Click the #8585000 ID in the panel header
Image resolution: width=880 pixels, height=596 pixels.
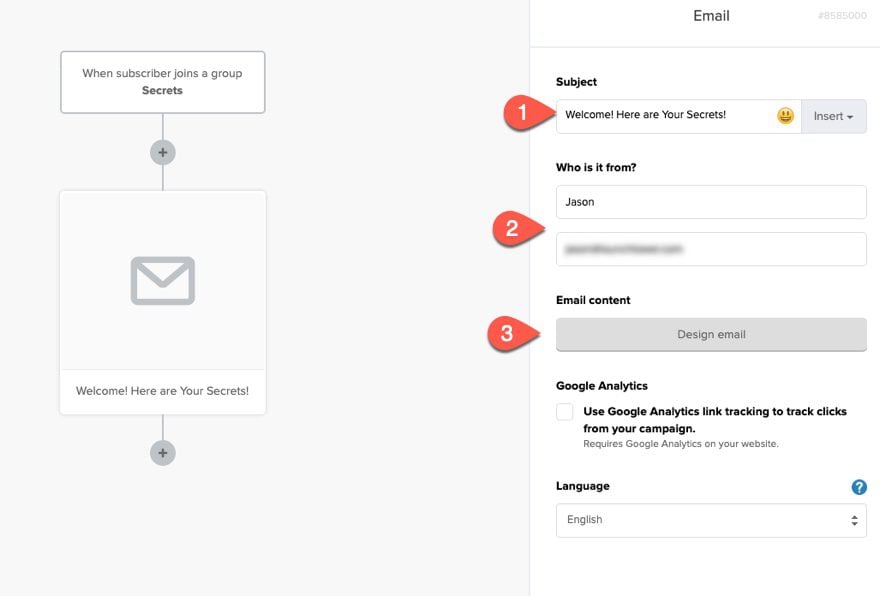(x=841, y=16)
